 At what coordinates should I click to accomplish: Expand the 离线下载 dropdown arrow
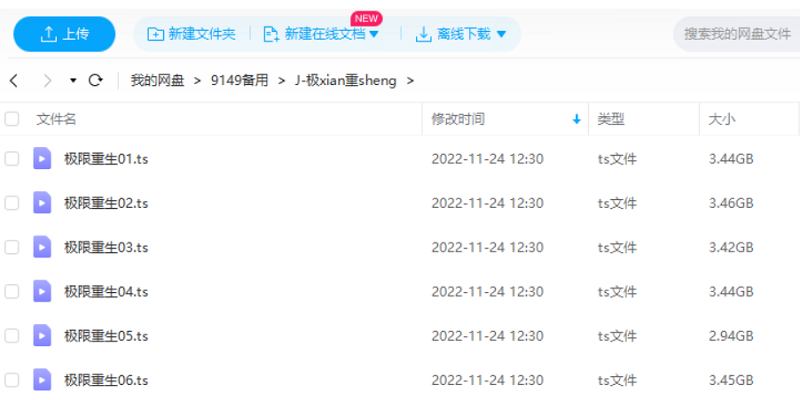tap(501, 34)
